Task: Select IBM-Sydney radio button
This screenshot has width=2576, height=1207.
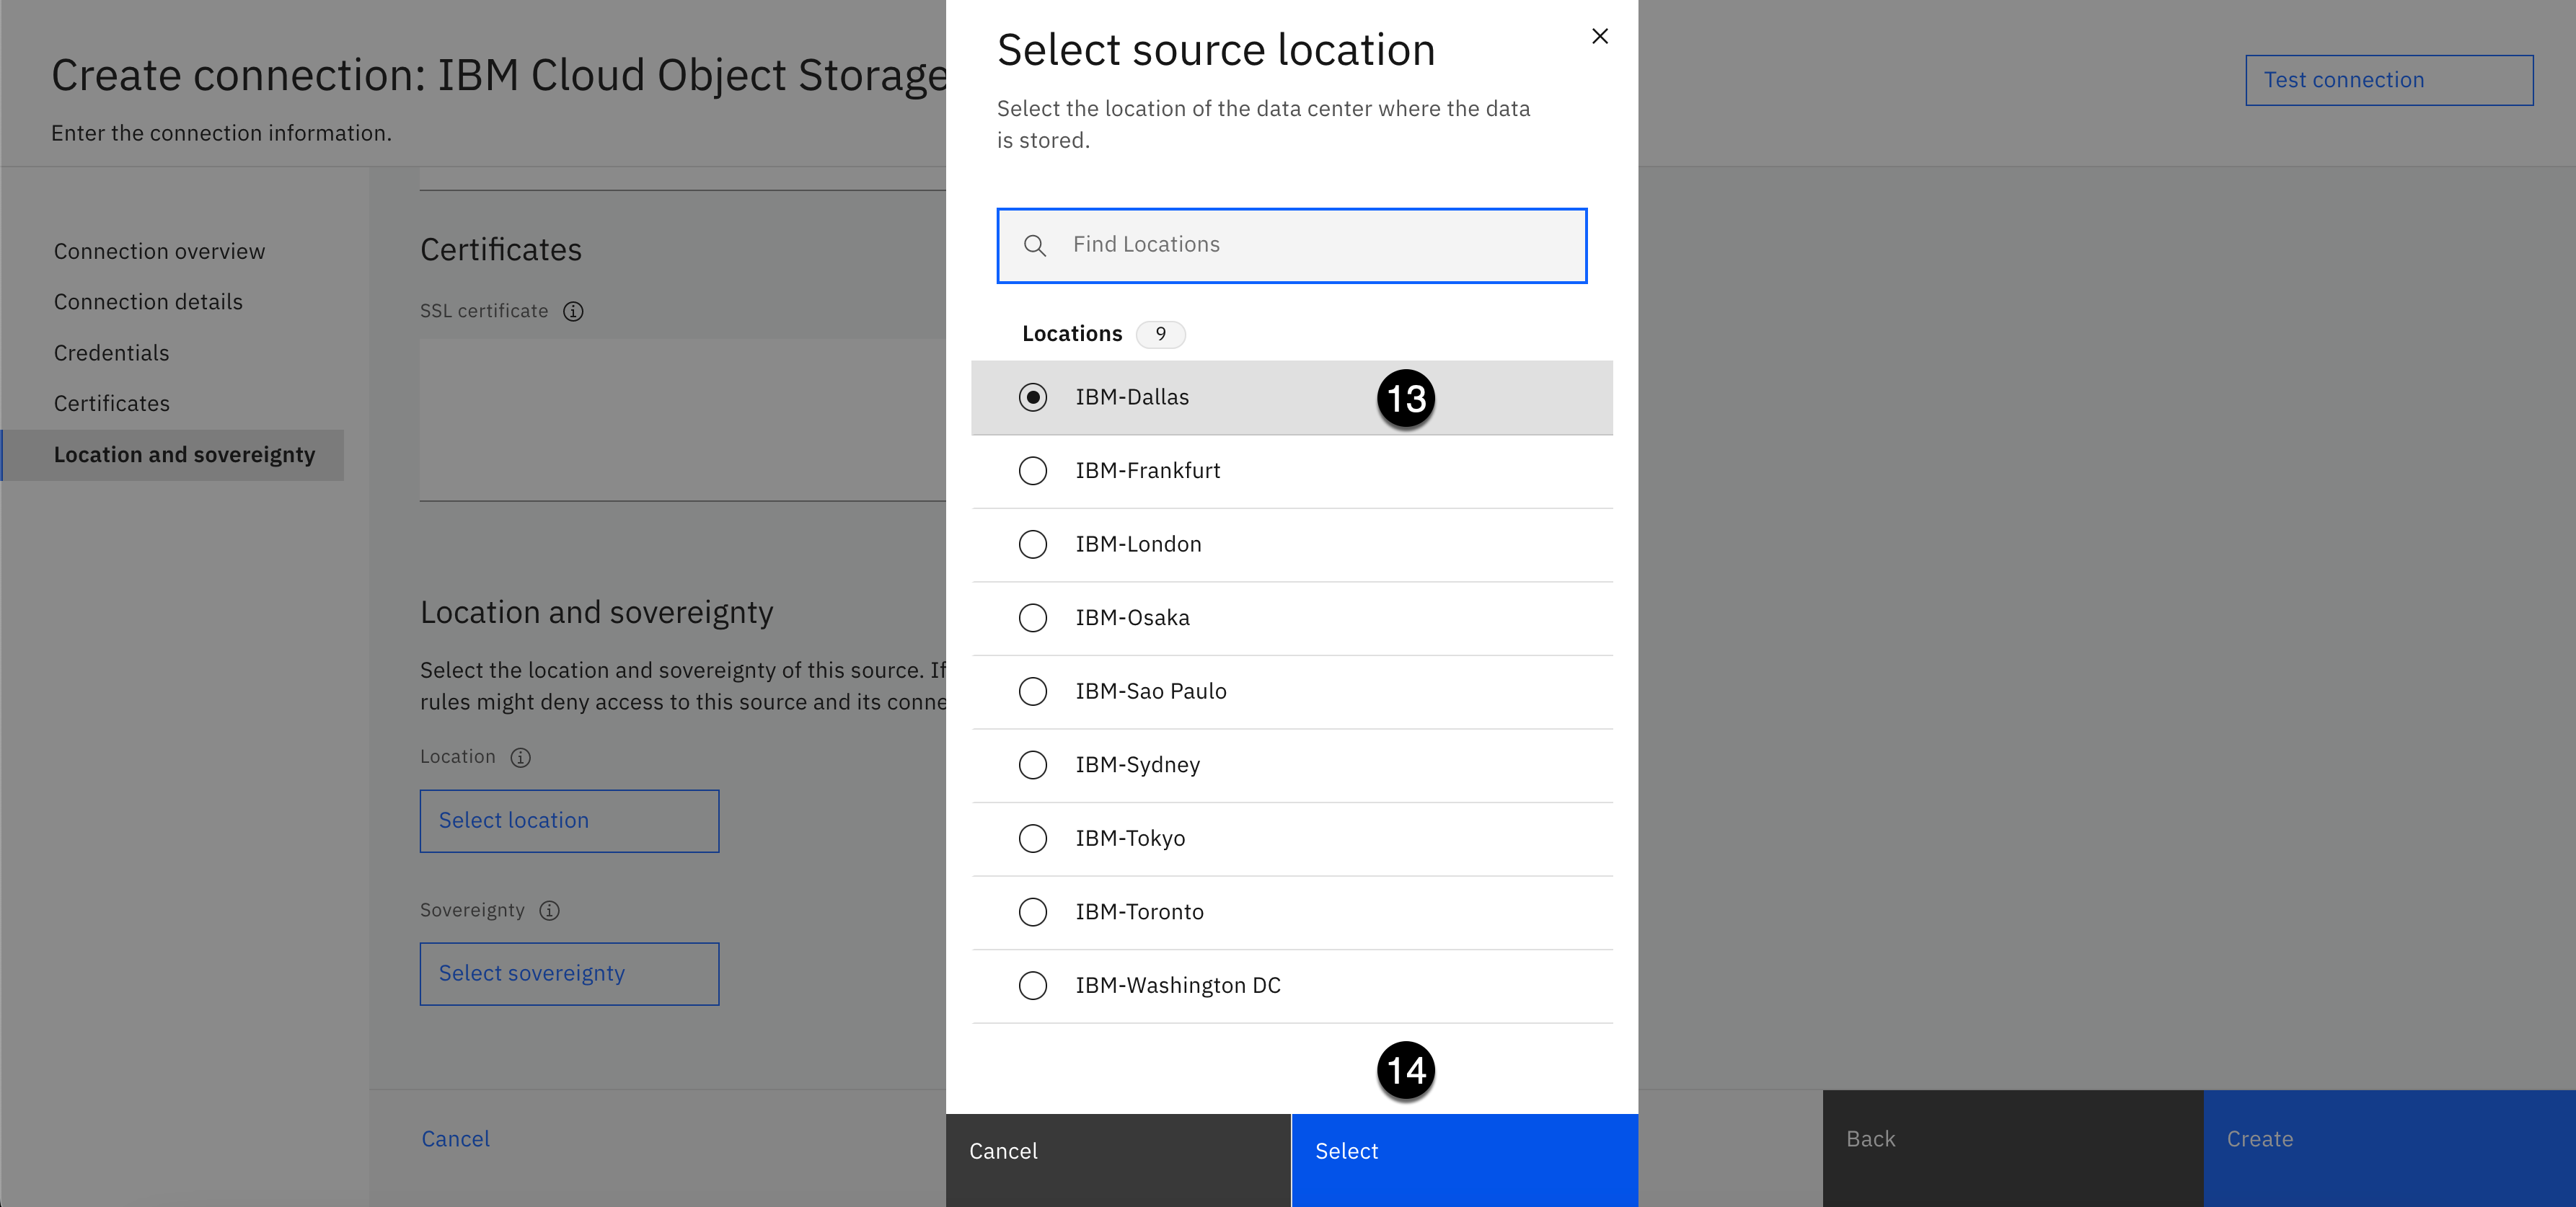Action: (1032, 765)
